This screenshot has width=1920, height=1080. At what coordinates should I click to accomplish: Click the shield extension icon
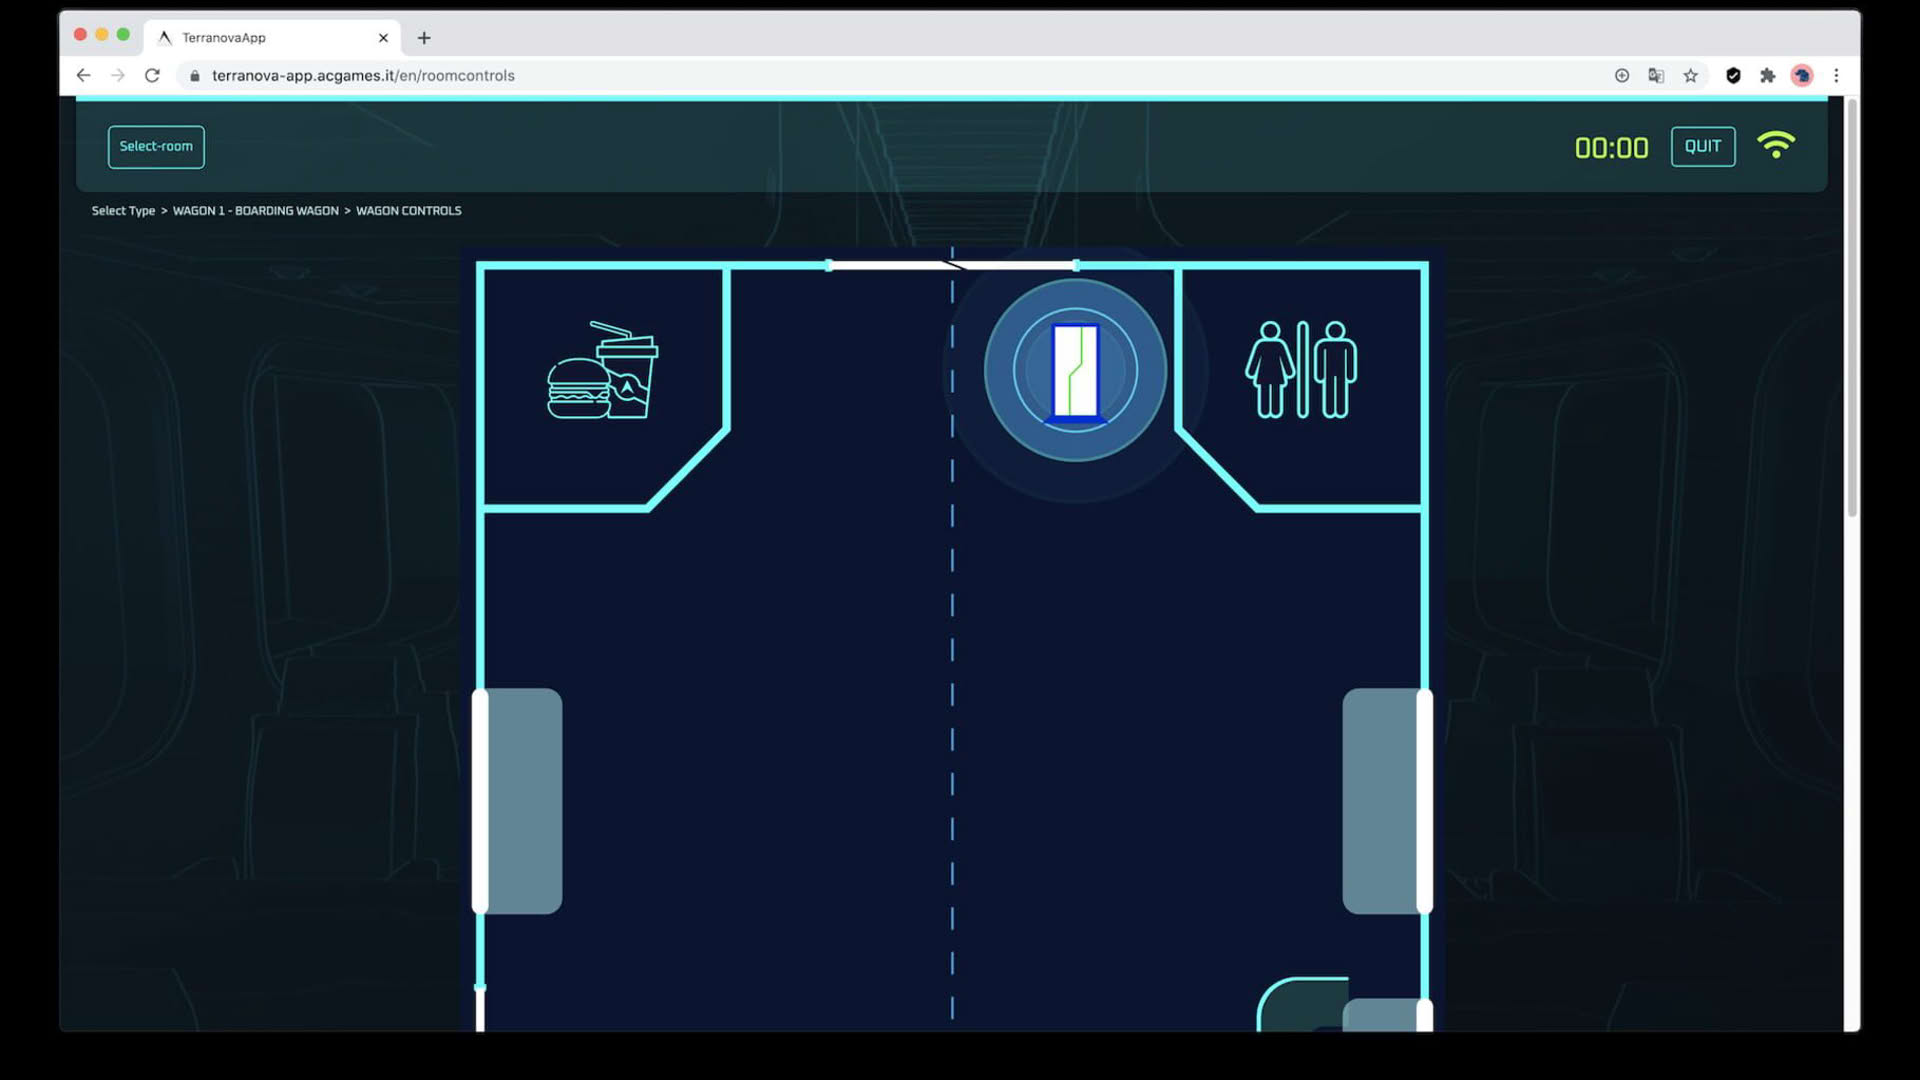click(x=1733, y=75)
